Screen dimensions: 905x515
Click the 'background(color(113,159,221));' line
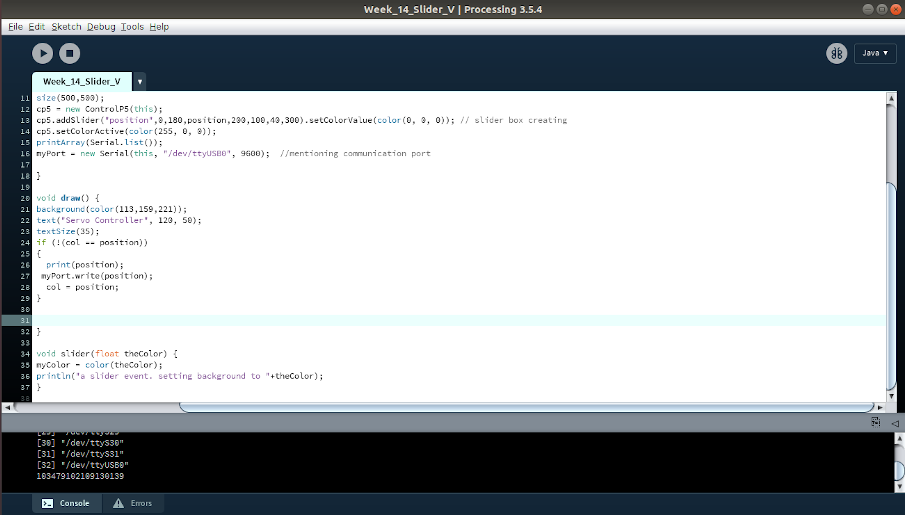111,209
